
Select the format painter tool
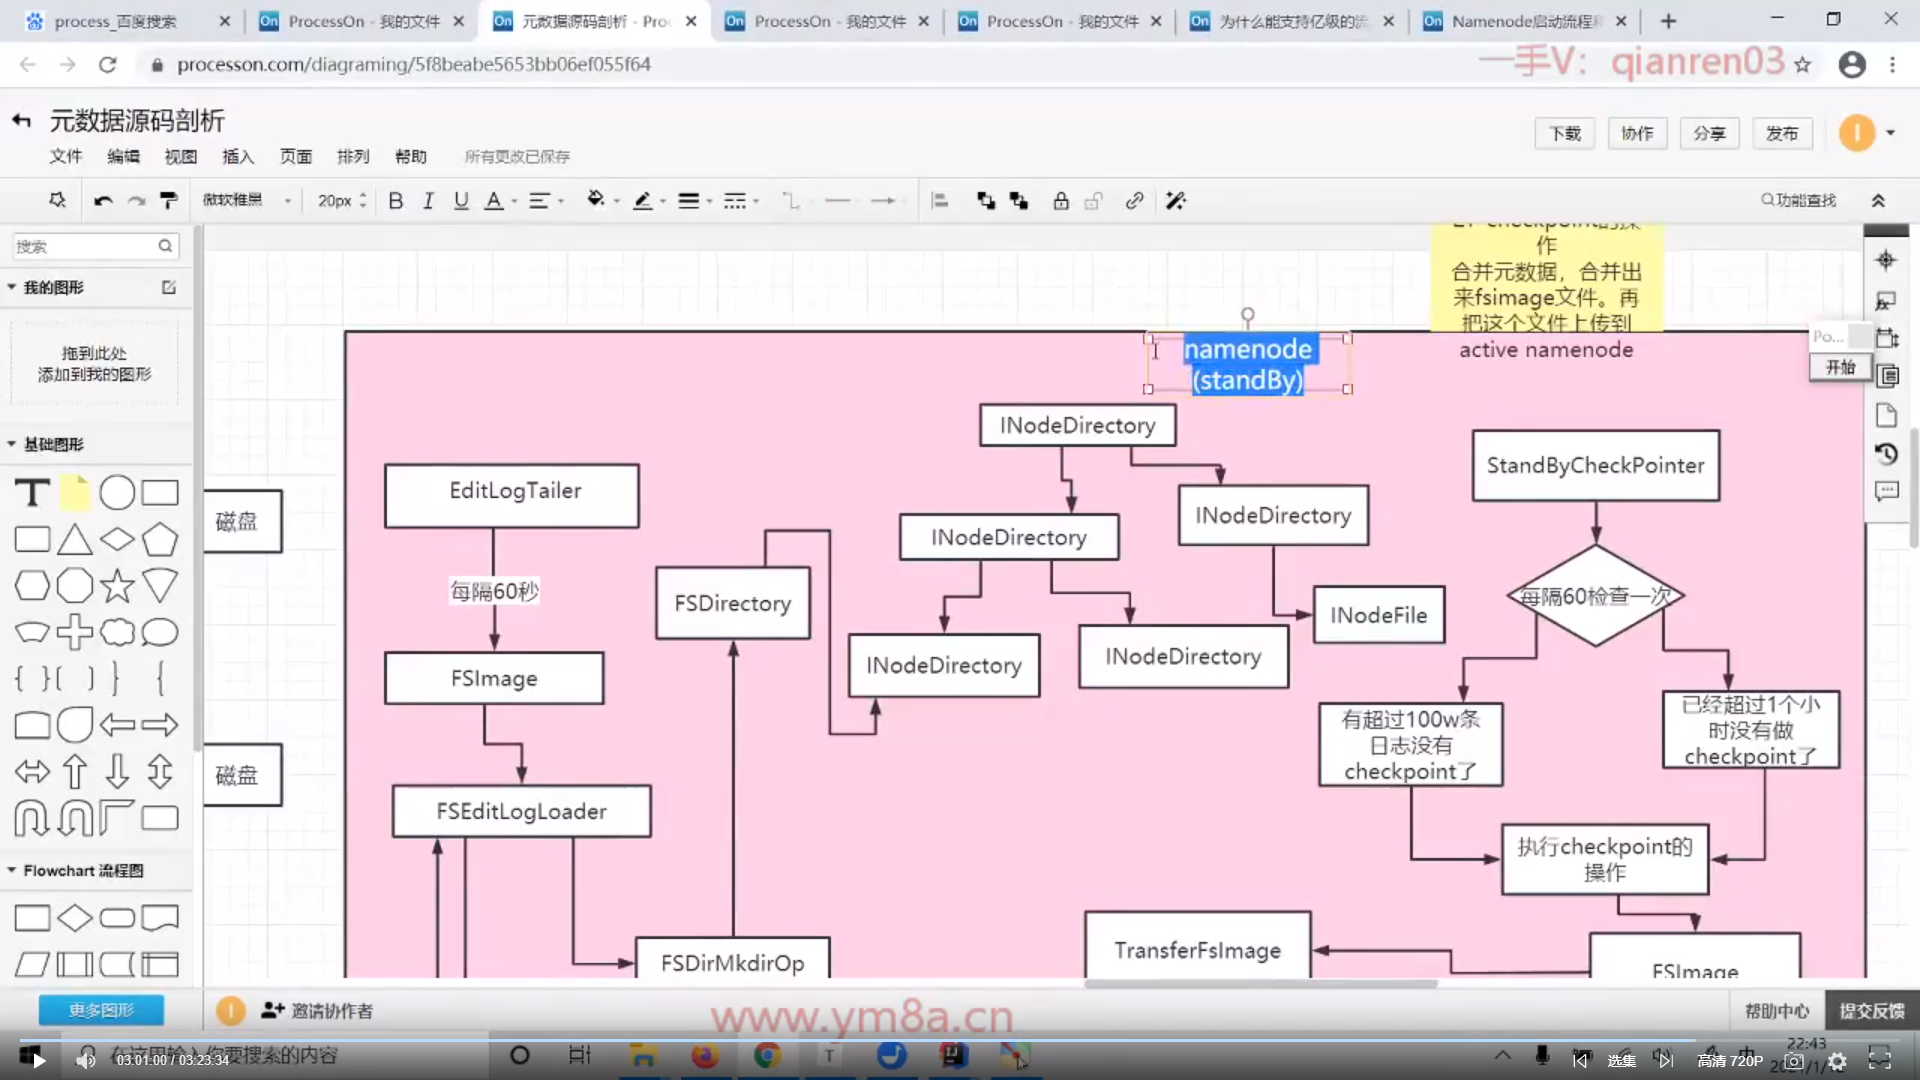point(169,201)
